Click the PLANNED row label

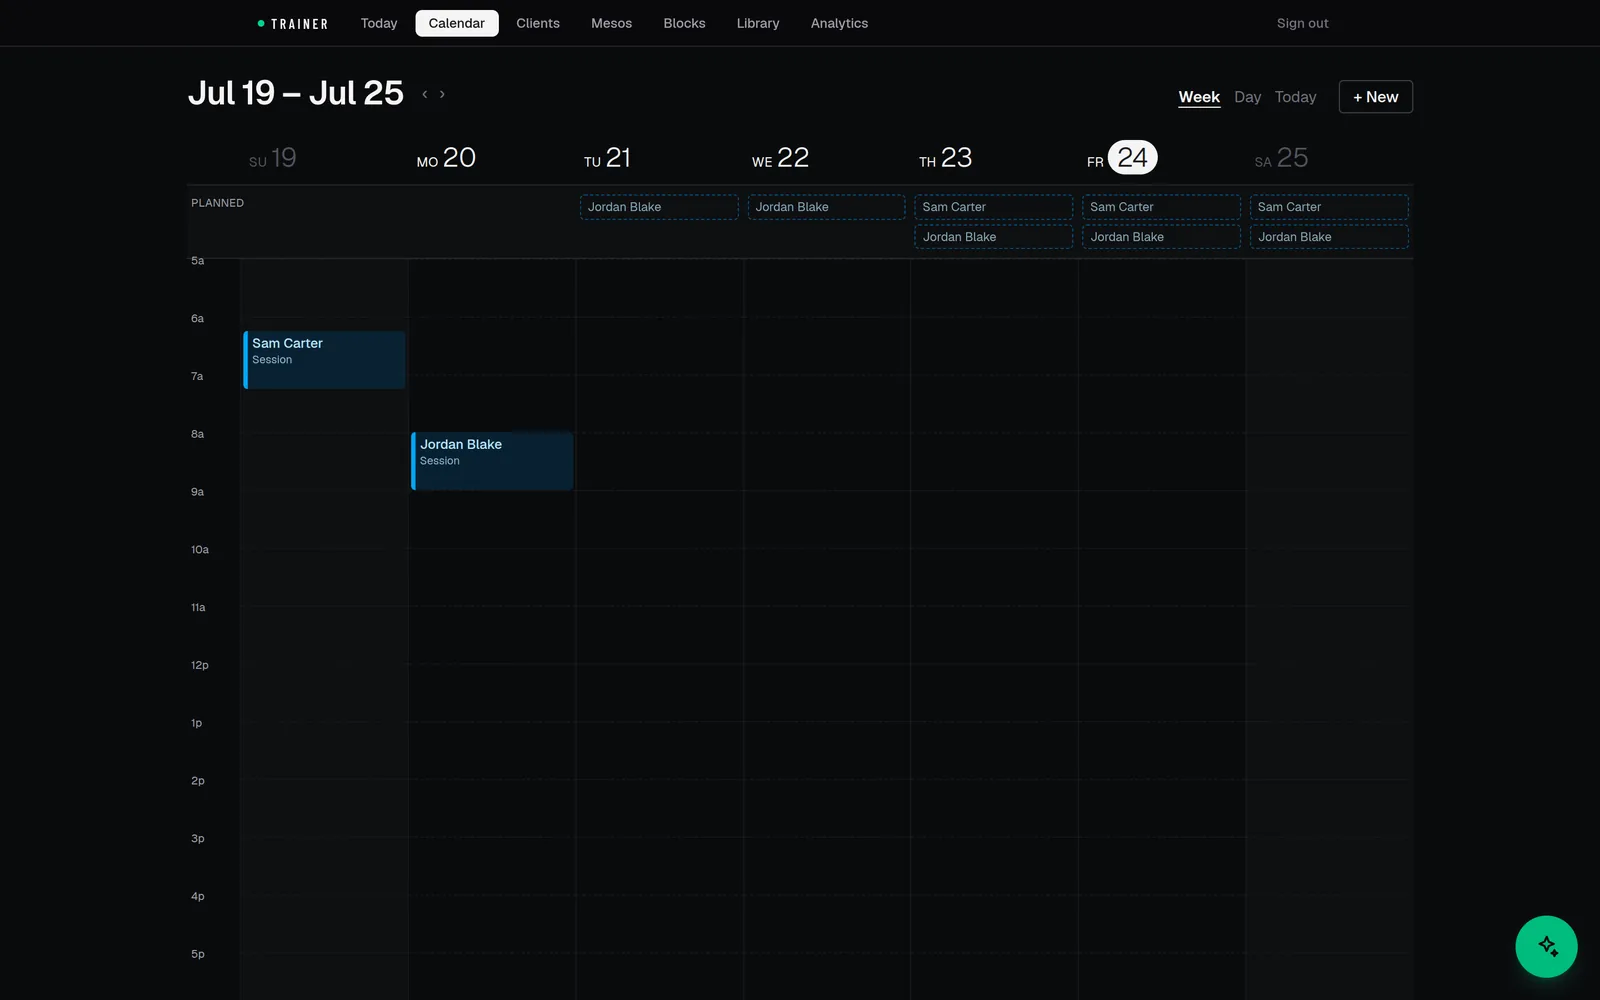[x=217, y=203]
